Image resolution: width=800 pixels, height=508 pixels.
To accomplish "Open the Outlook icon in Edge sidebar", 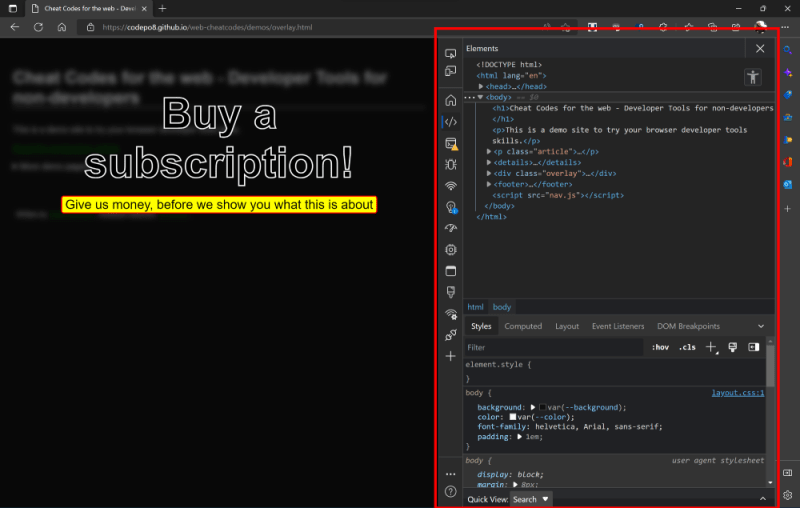I will pos(788,185).
